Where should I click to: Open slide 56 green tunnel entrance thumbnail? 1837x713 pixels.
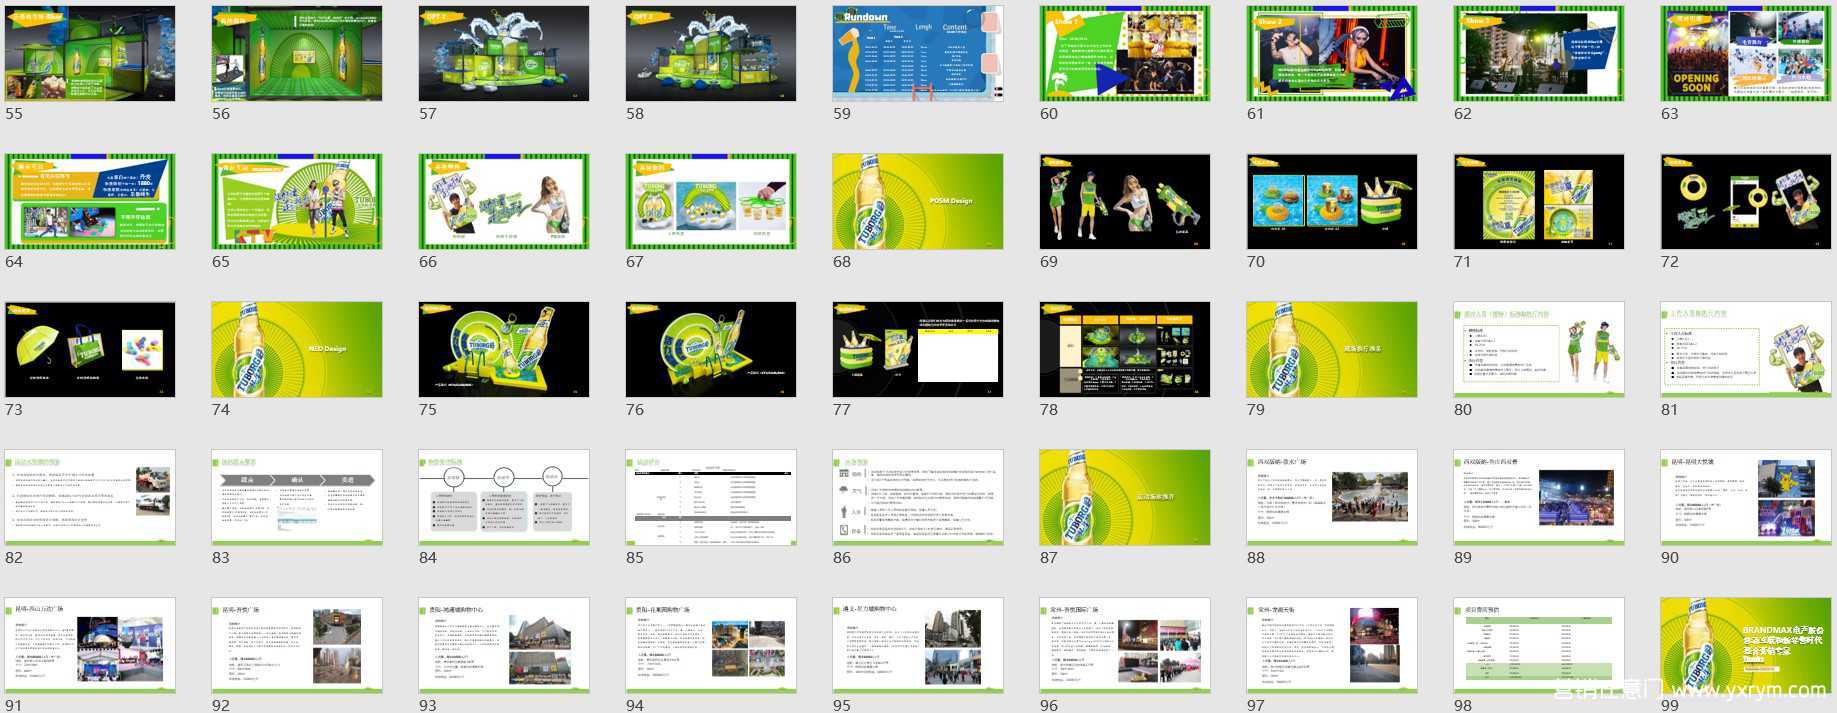point(297,53)
